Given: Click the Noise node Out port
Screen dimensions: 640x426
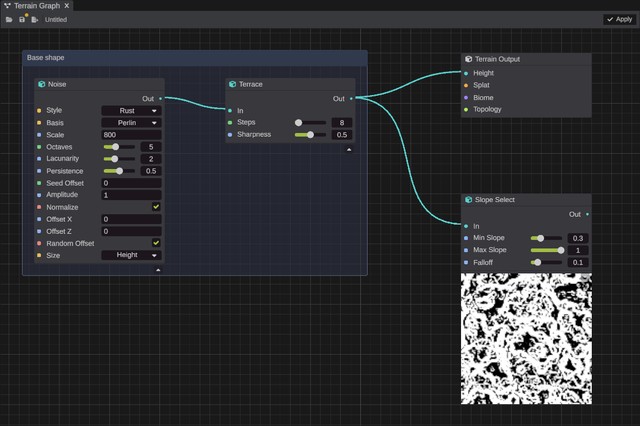Looking at the screenshot, I should click(160, 98).
